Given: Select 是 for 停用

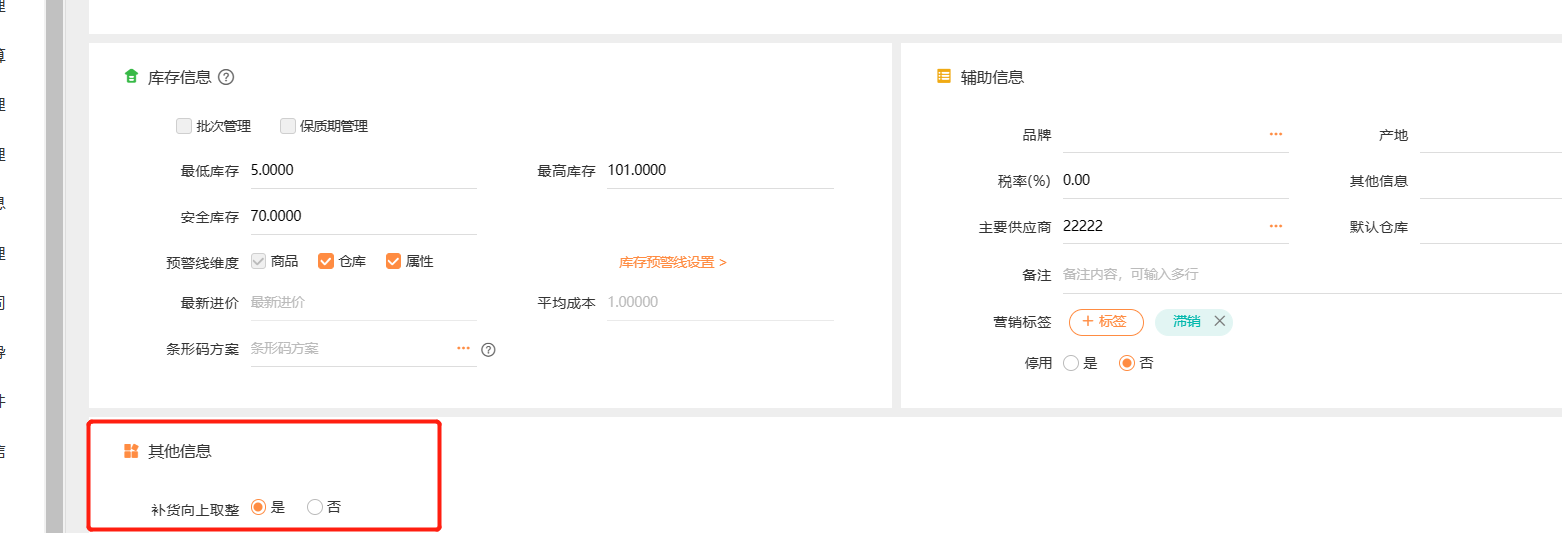Looking at the screenshot, I should coord(1071,363).
